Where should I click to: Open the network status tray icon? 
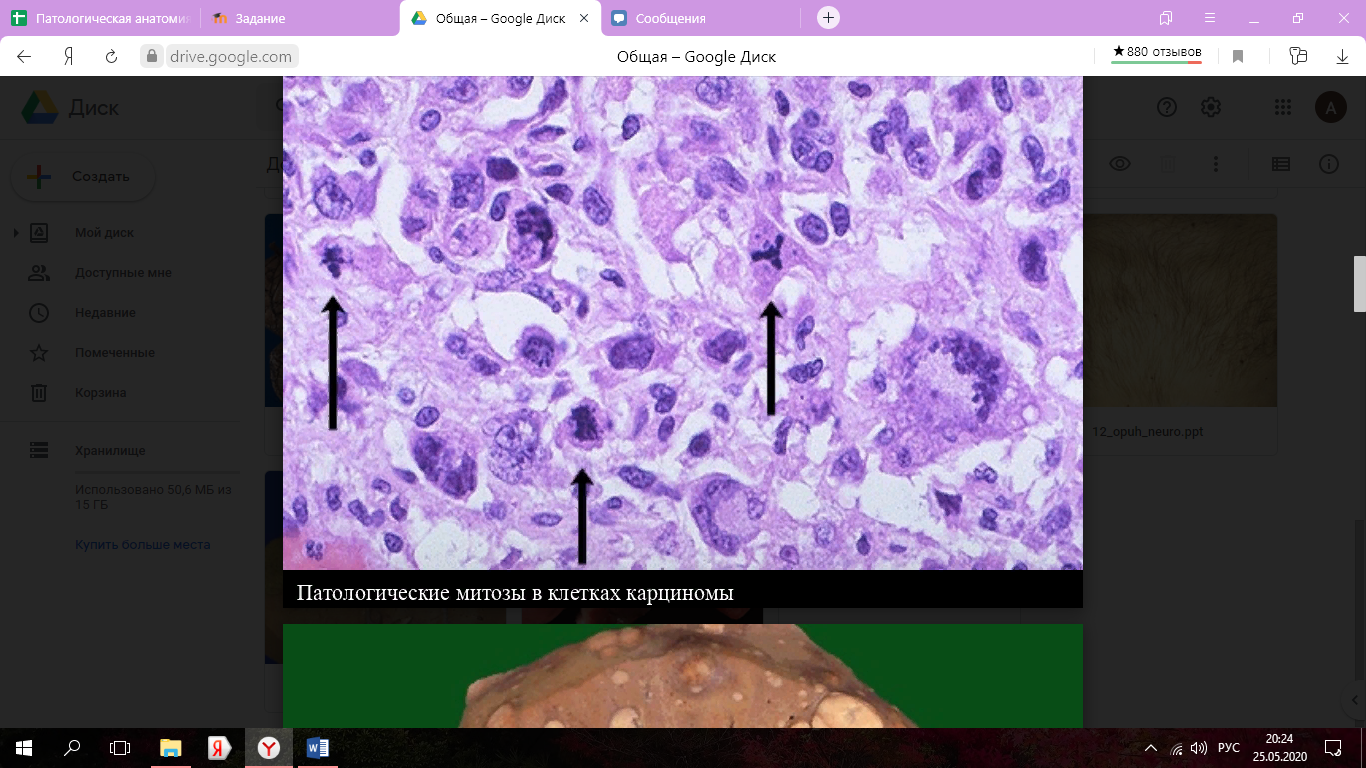1177,748
